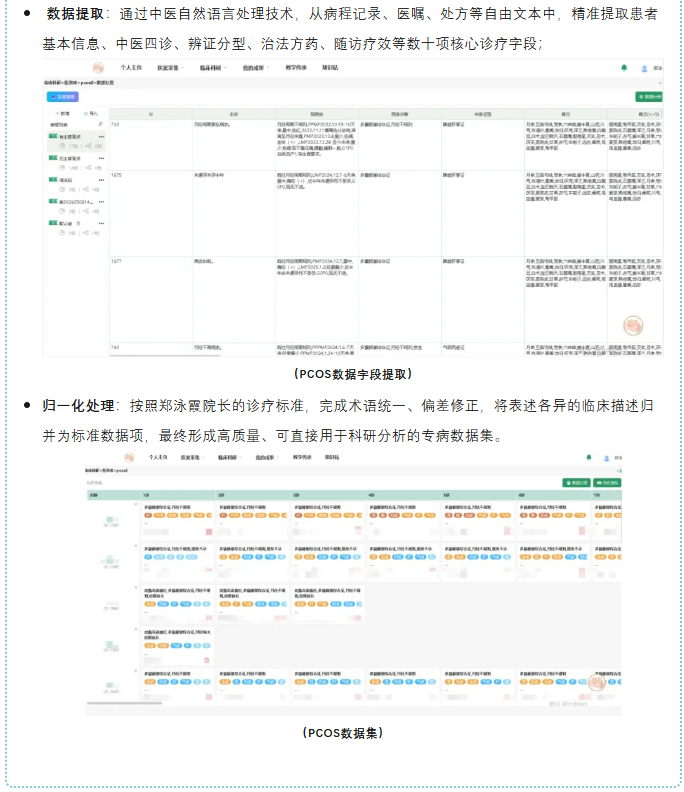The width and height of the screenshot is (684, 792).
Task: Click the table cell with id 1677
Action: click(151, 300)
